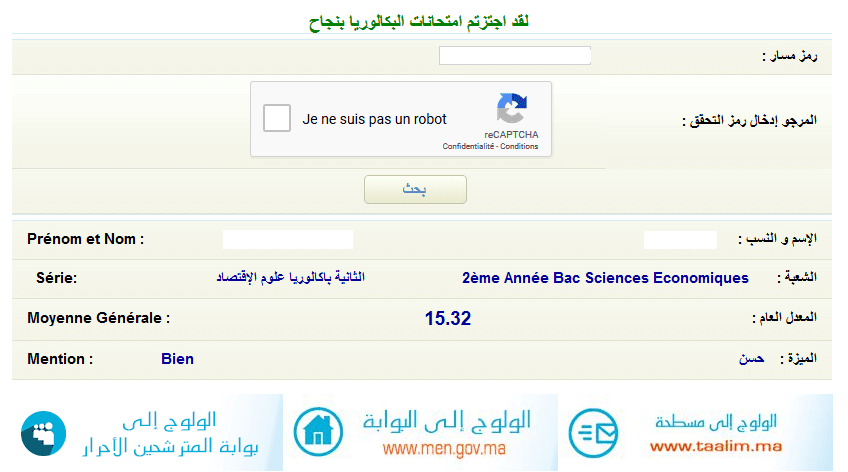
Task: Click the blank Prénom et Nom value box
Action: (x=288, y=239)
